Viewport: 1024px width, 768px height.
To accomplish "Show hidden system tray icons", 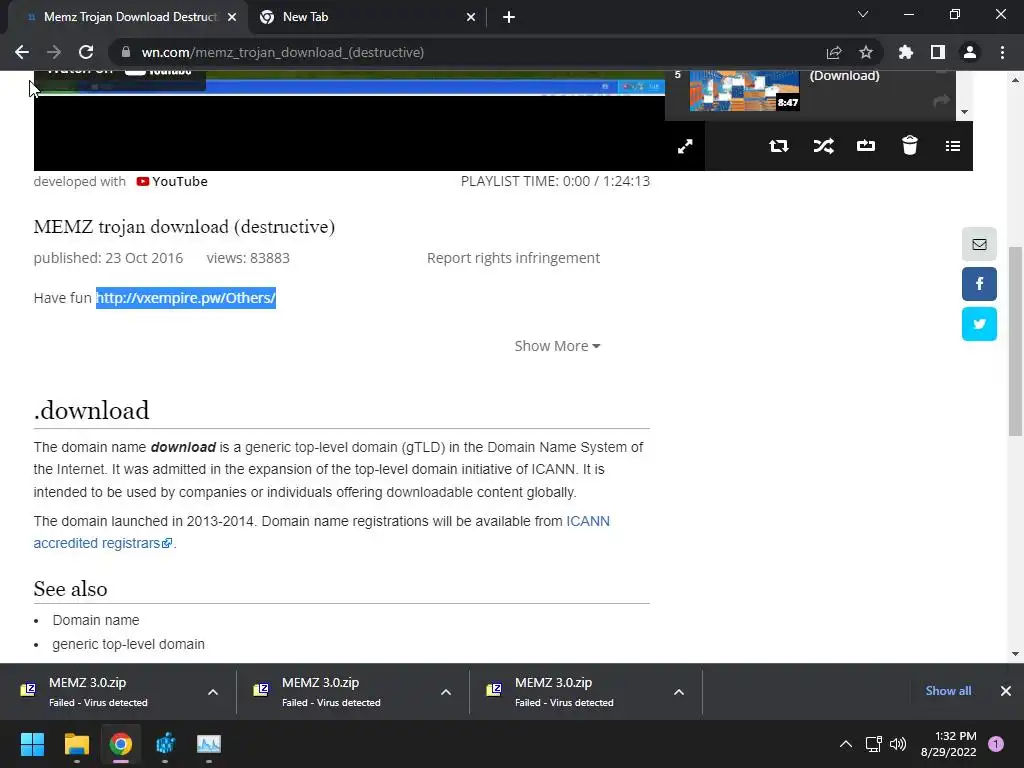I will coord(846,744).
